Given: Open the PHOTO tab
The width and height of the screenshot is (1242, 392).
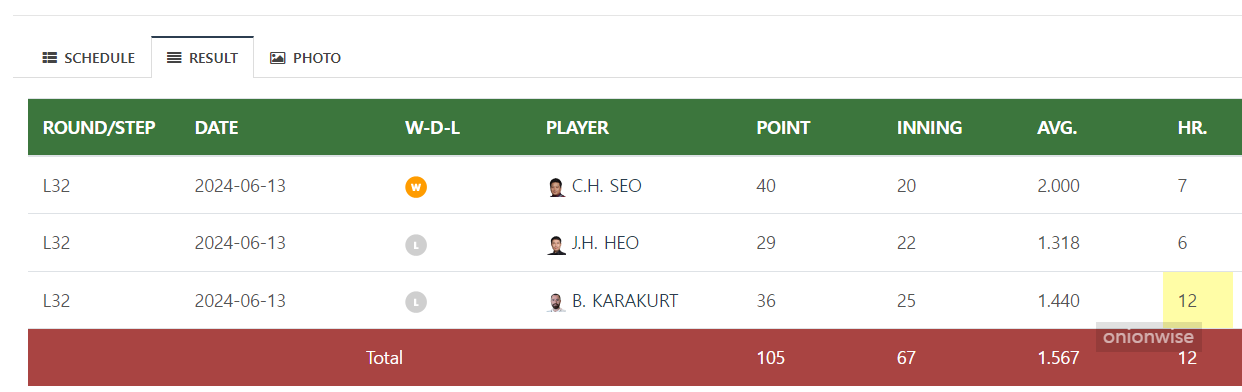Looking at the screenshot, I should pyautogui.click(x=305, y=58).
